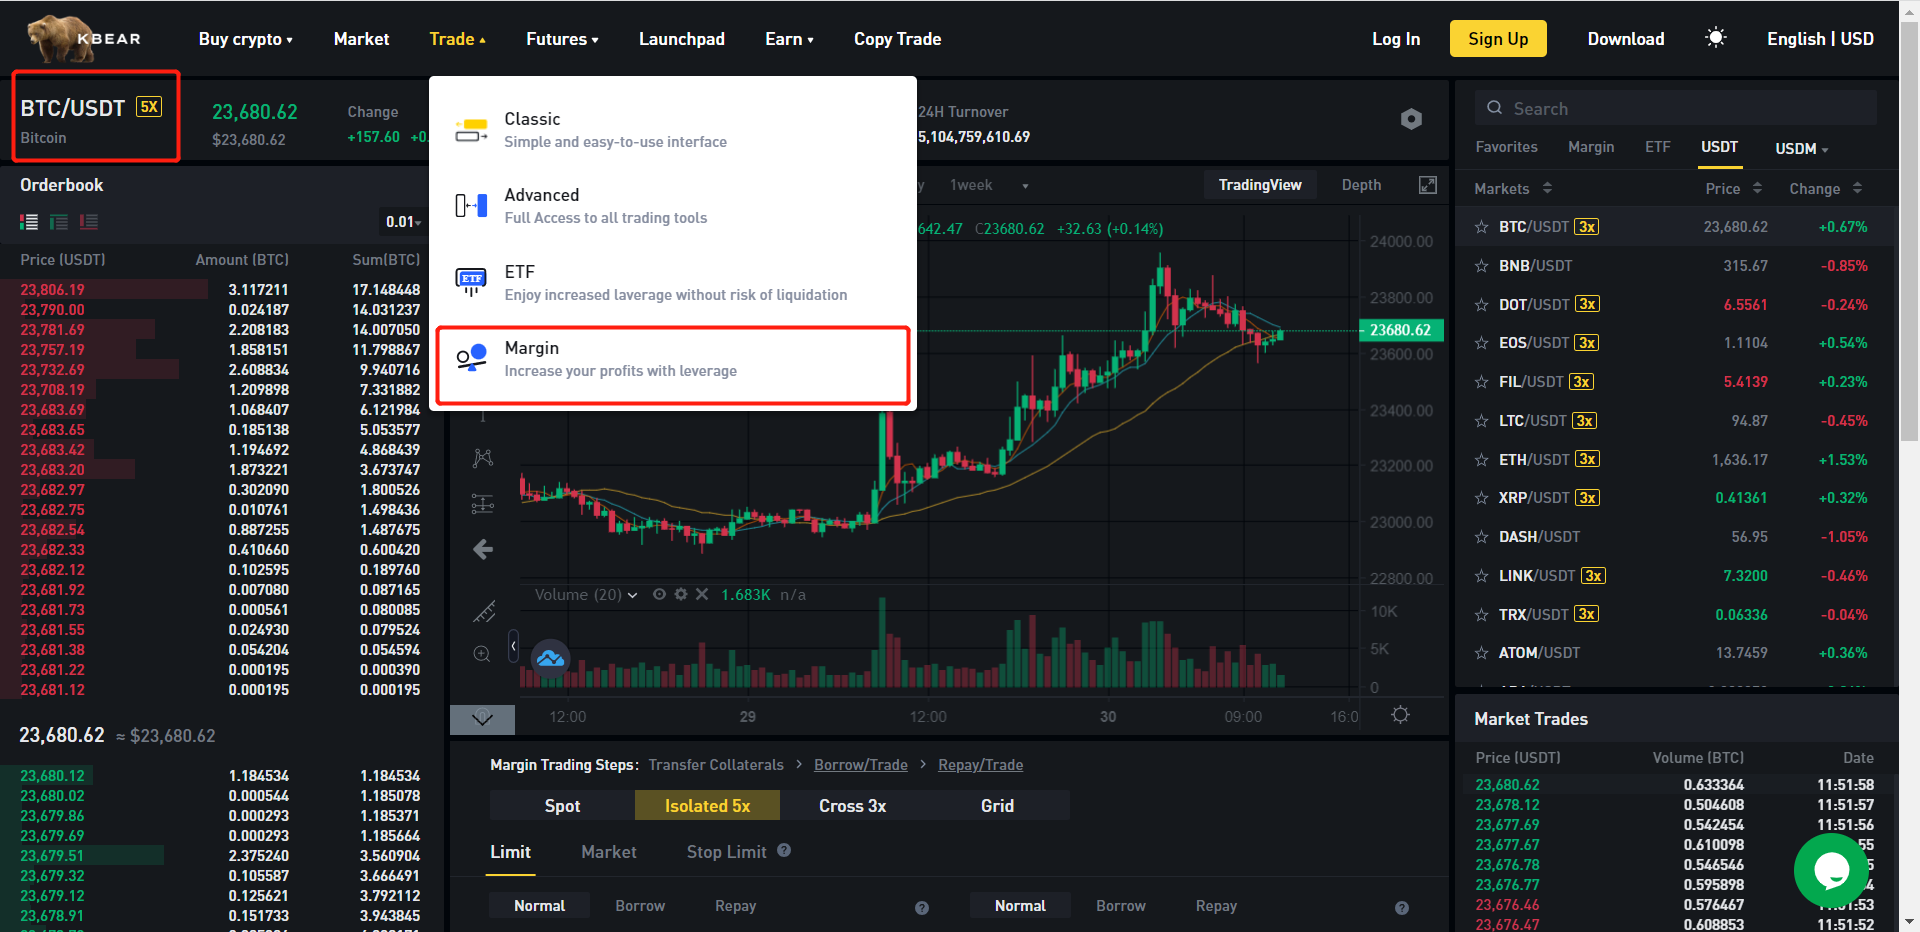
Task: Favorite FIL/USDT with its star
Action: [1482, 382]
